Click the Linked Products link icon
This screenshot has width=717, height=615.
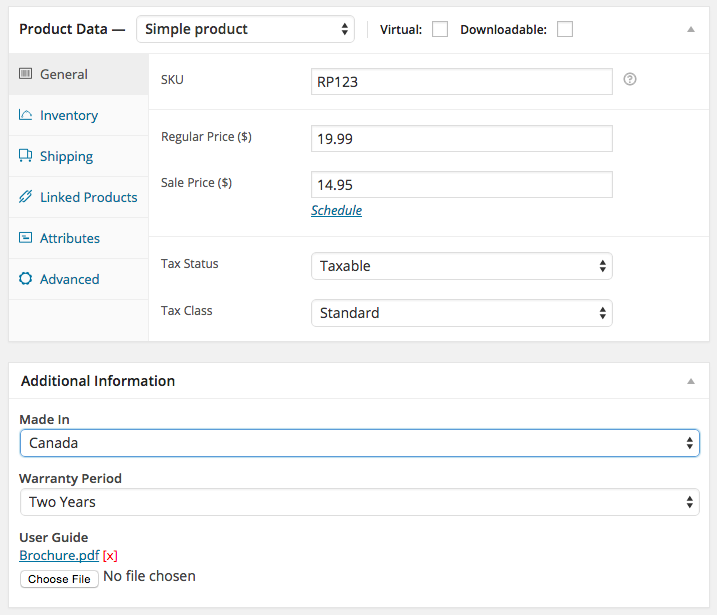click(x=26, y=197)
